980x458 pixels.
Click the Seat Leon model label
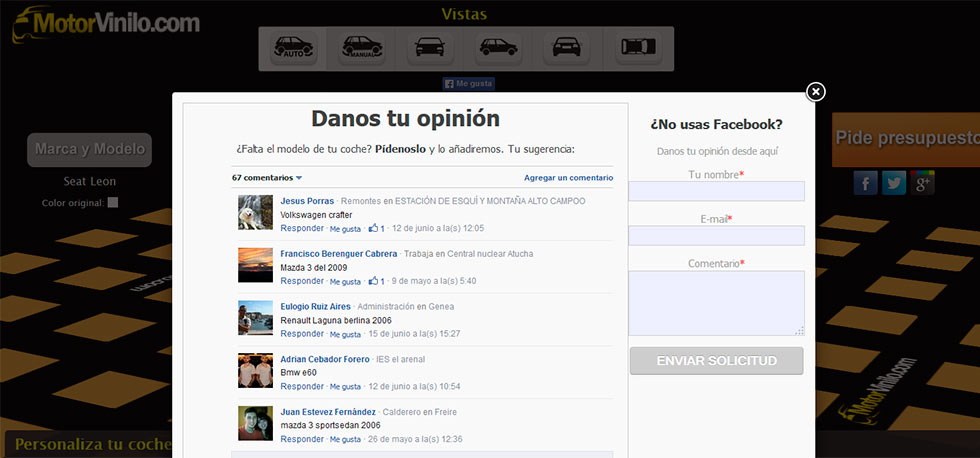pyautogui.click(x=89, y=182)
